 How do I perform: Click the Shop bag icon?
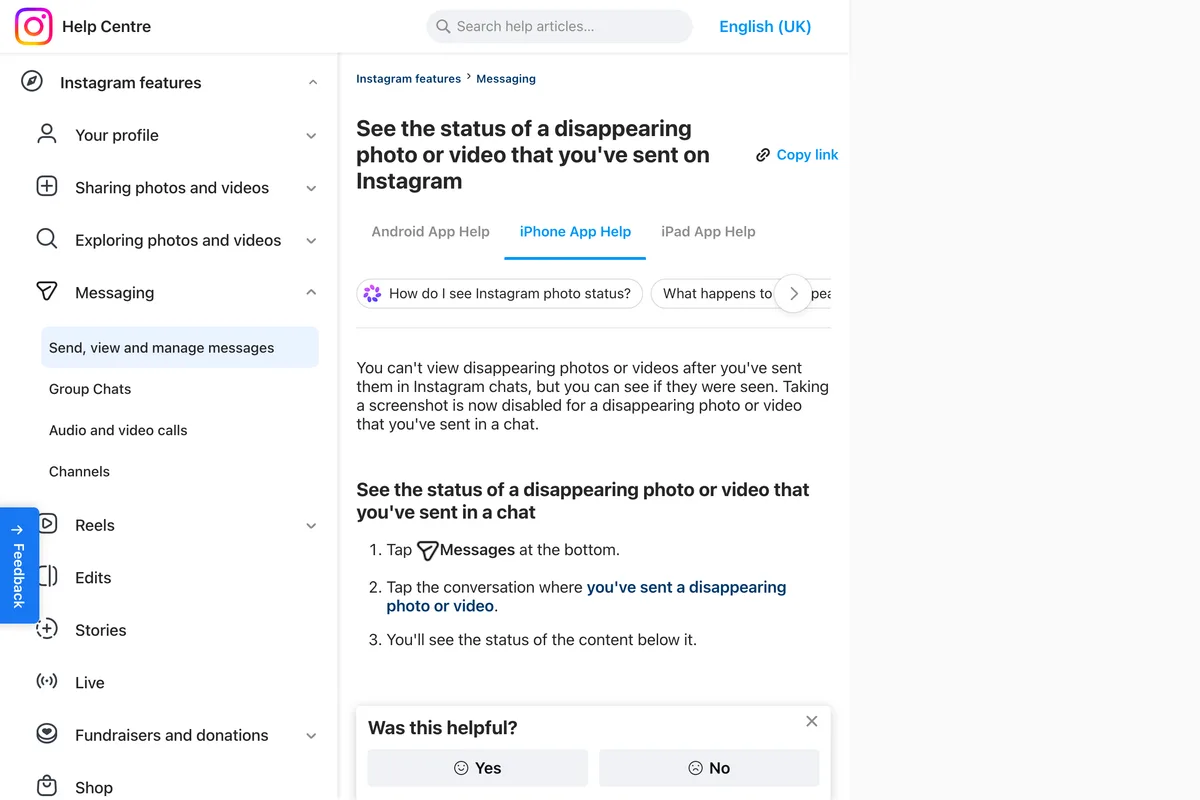pyautogui.click(x=47, y=786)
